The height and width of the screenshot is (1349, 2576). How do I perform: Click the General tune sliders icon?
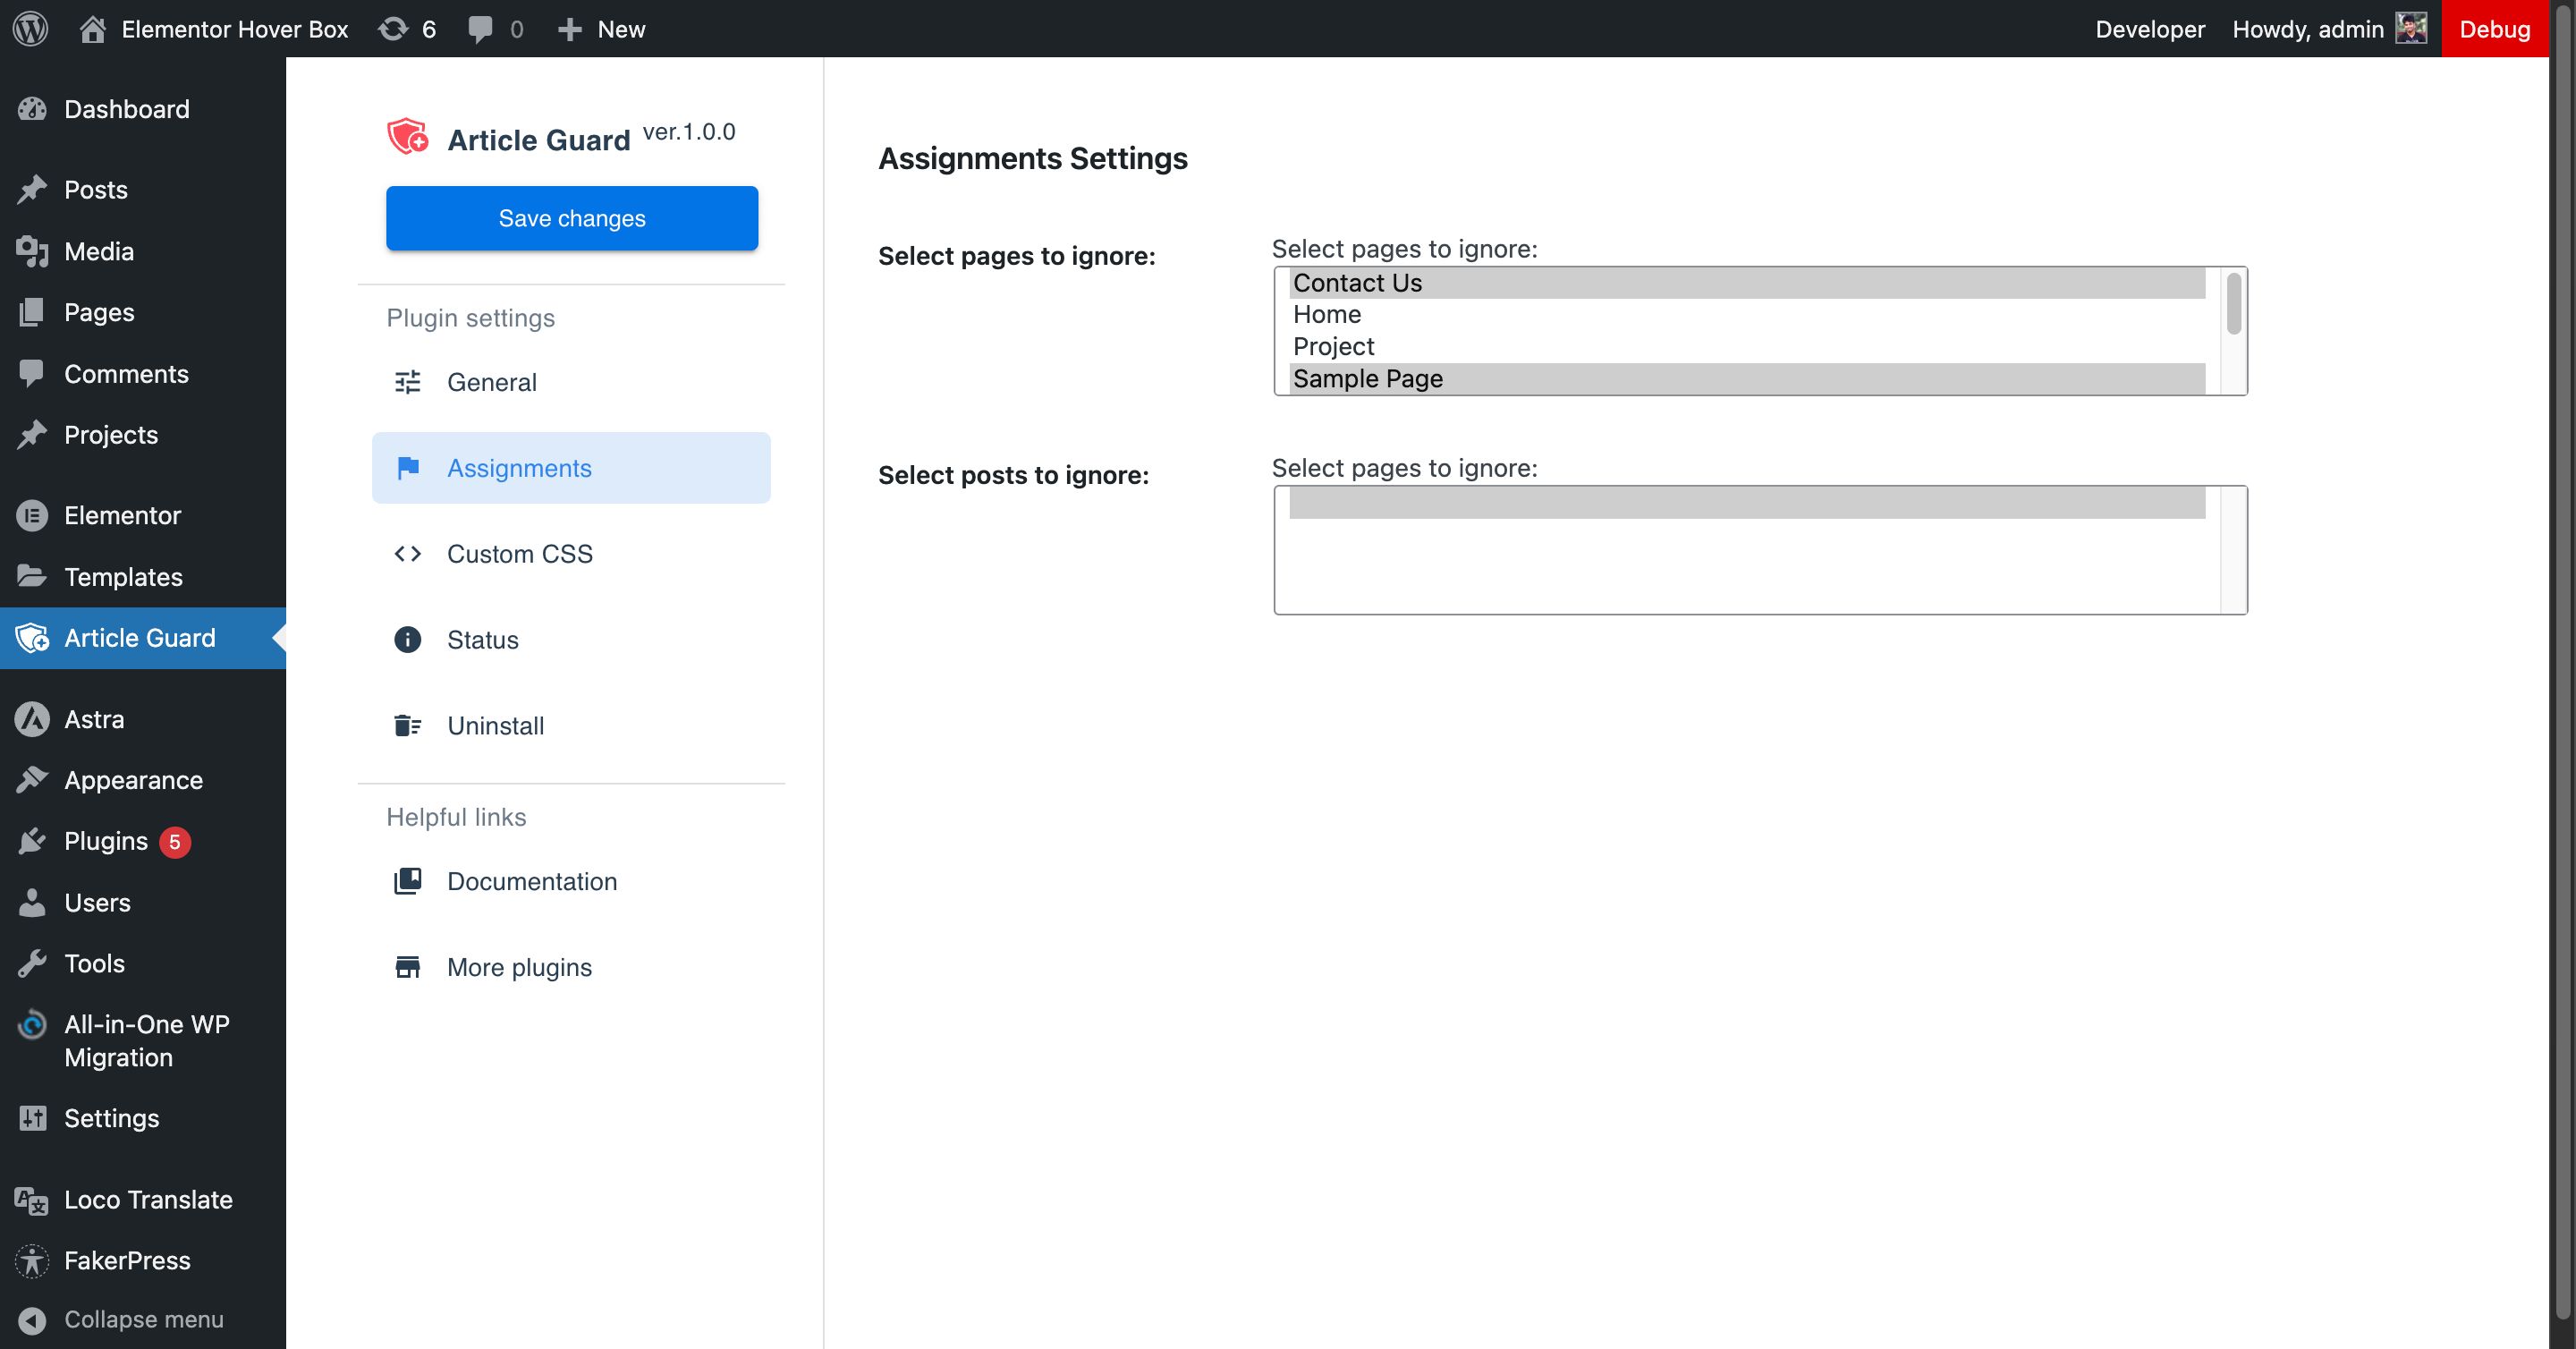tap(408, 382)
